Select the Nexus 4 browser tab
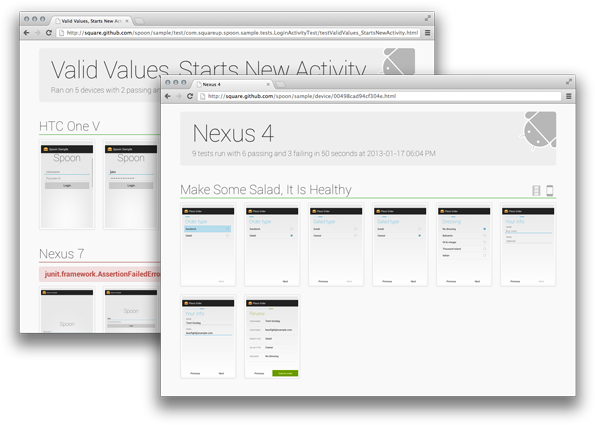 pyautogui.click(x=231, y=84)
